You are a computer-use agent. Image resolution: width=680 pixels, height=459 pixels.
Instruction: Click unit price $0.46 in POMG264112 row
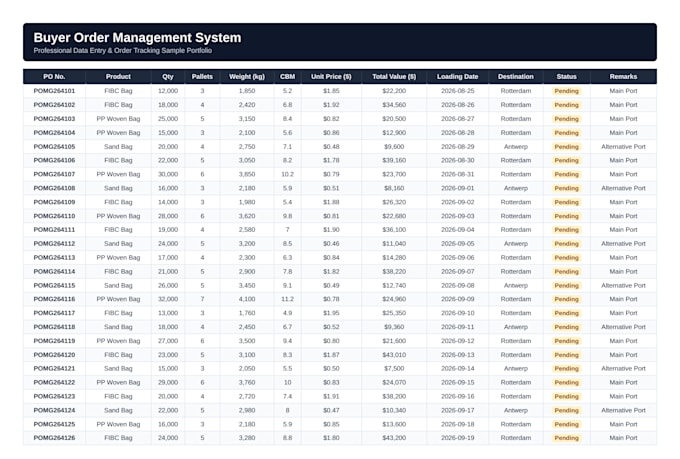tap(331, 243)
